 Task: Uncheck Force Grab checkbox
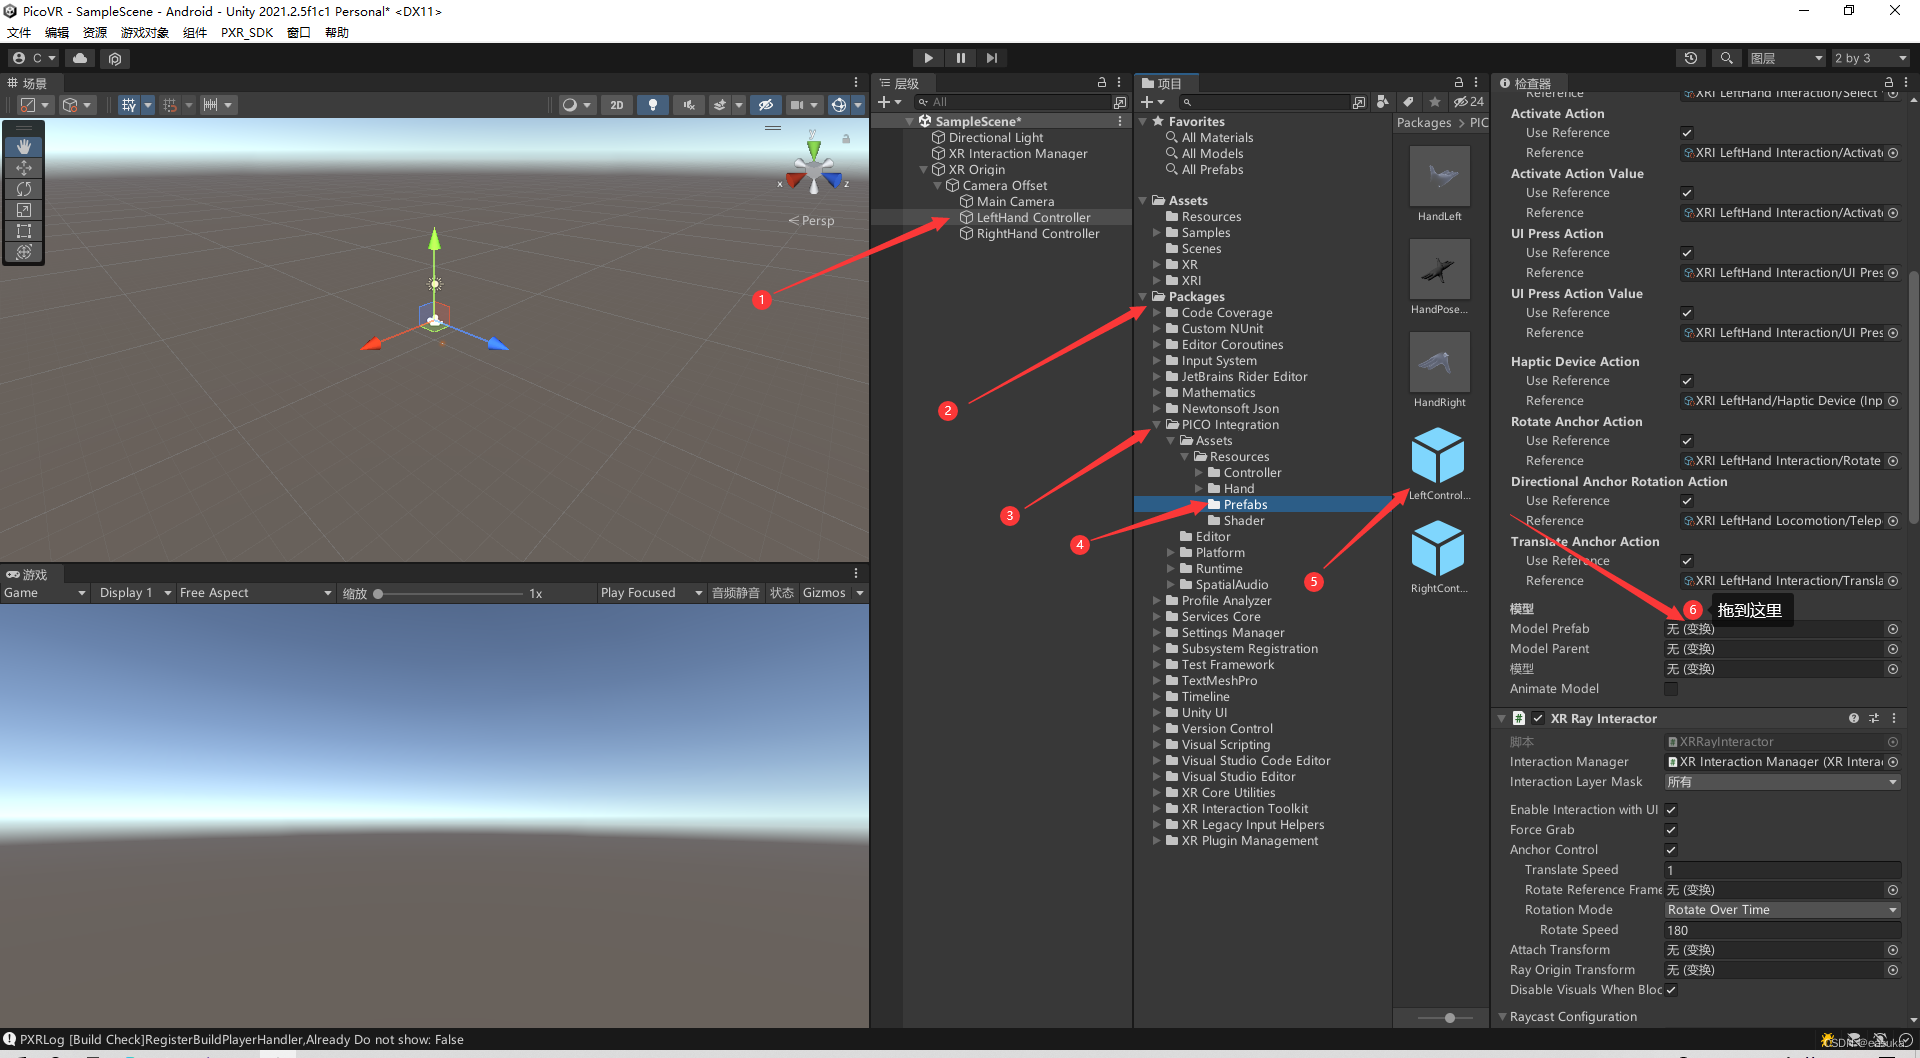pyautogui.click(x=1671, y=830)
